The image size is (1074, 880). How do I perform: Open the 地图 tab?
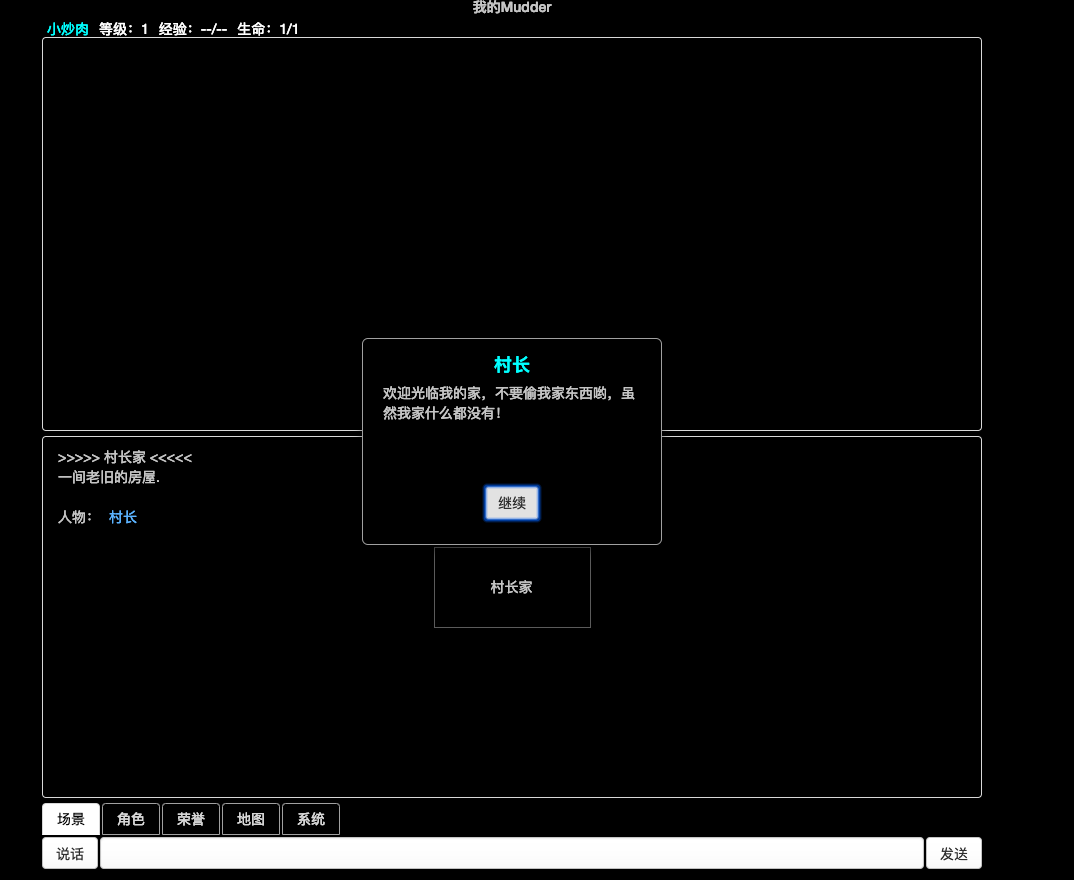pyautogui.click(x=251, y=819)
